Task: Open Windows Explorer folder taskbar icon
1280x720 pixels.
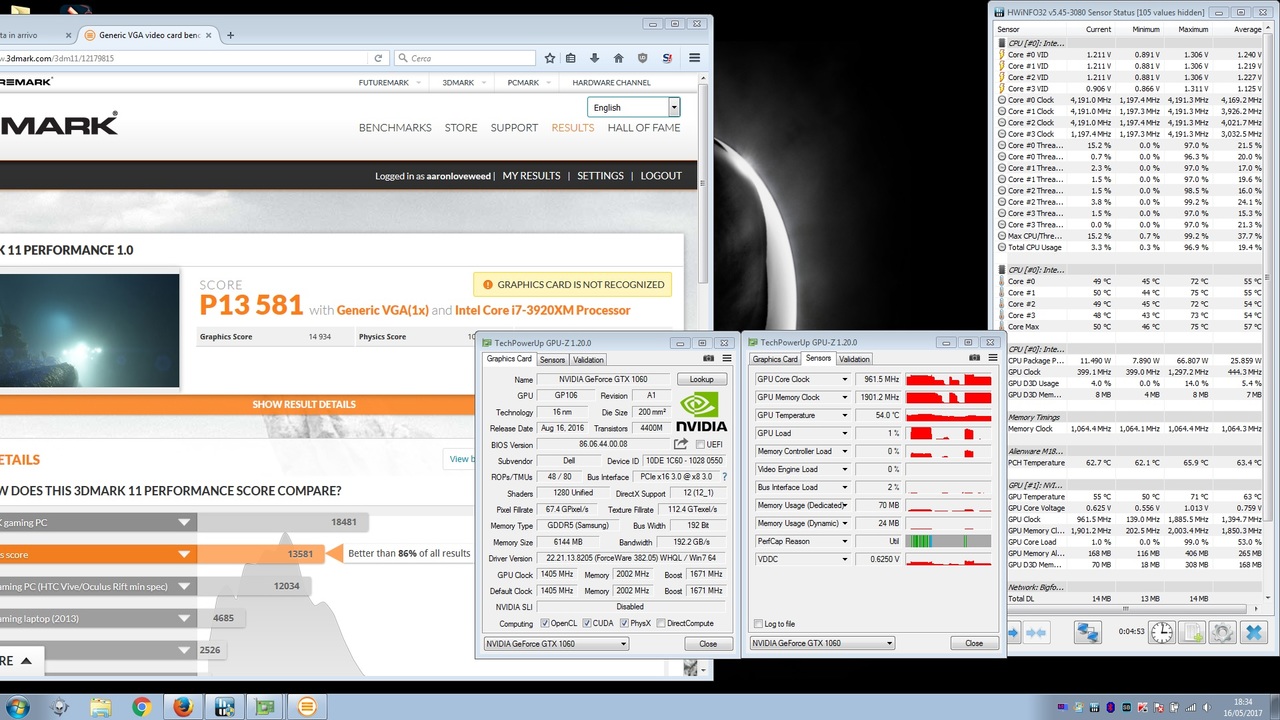Action: [x=100, y=707]
